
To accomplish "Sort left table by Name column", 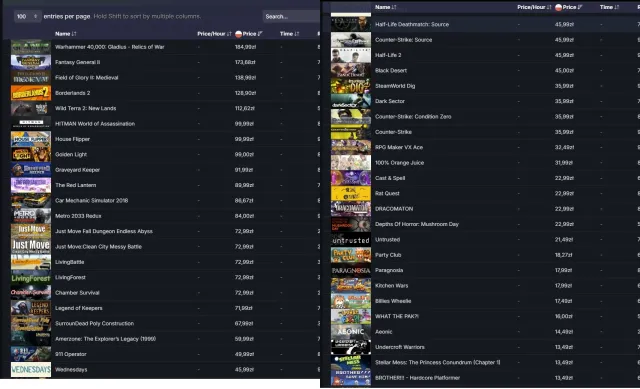I will [66, 34].
